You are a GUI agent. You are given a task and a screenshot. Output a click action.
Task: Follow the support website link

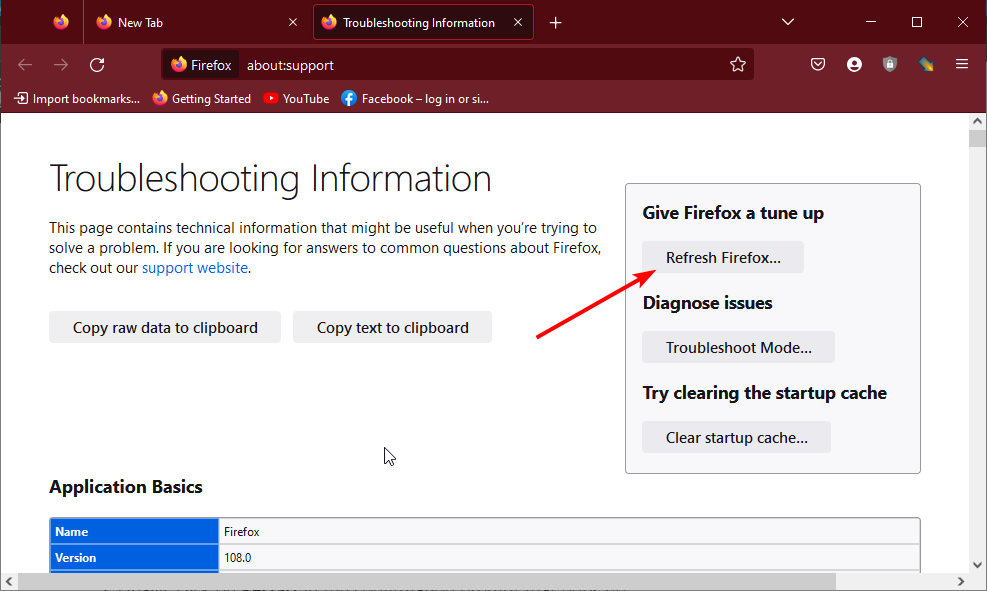(x=195, y=268)
